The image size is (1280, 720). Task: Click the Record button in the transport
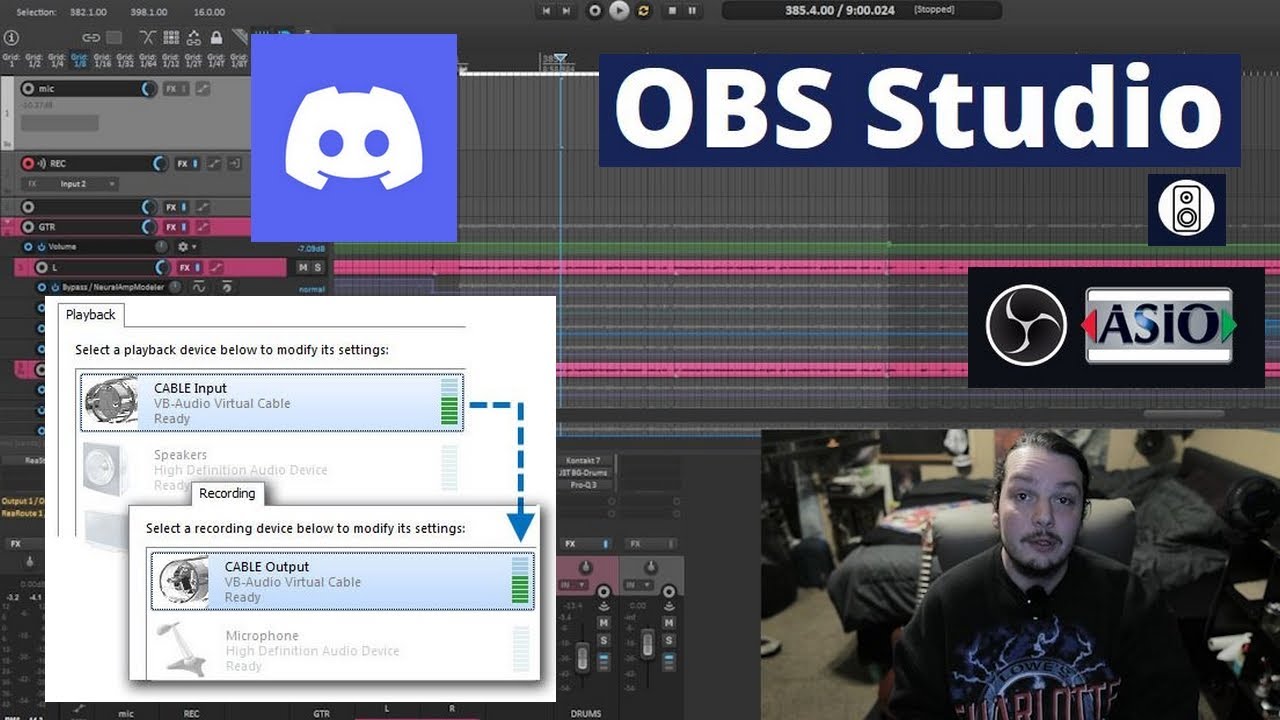tap(595, 10)
